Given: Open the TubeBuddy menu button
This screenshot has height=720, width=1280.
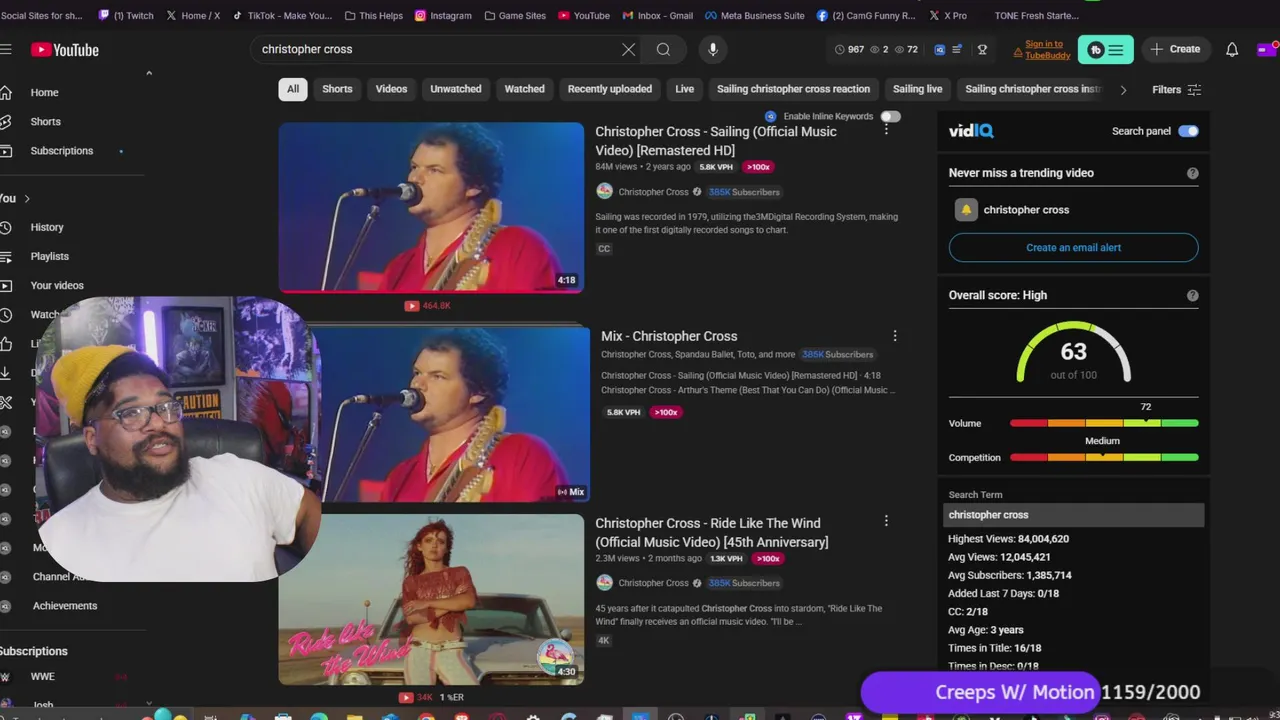Looking at the screenshot, I should 1105,49.
